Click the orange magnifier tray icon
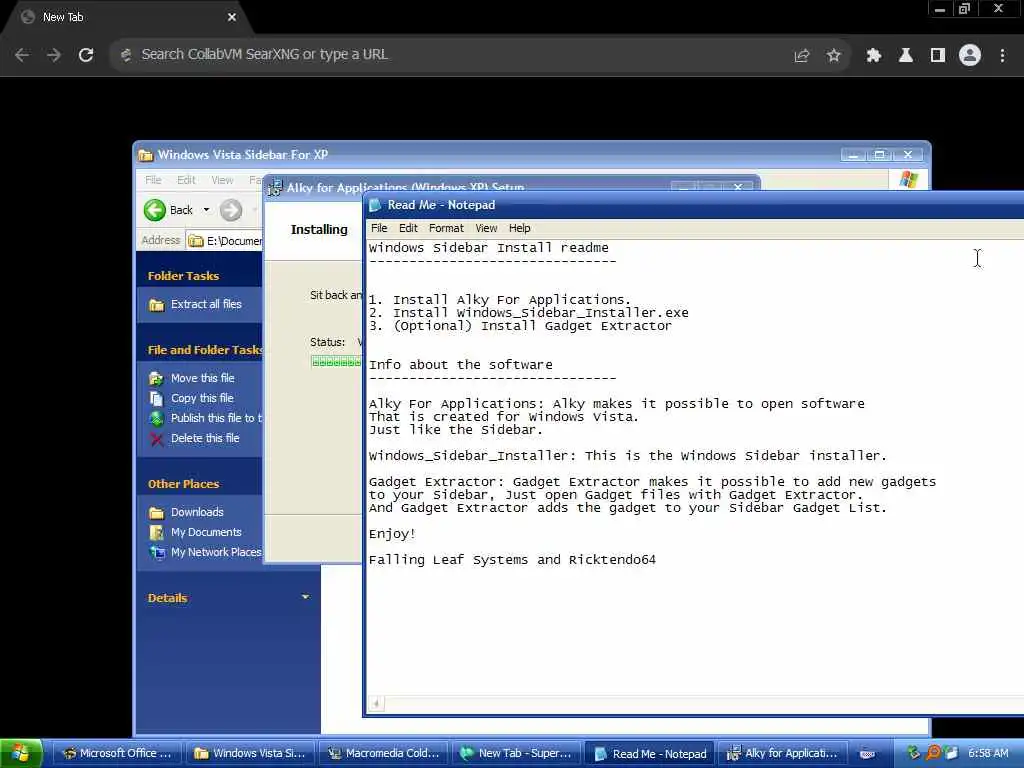The image size is (1024, 768). 933,753
